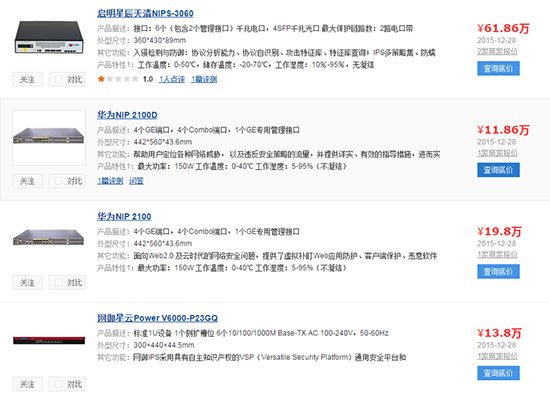Click the ¥13.8万 price text
Viewport: 550px width, 393px height.
pyautogui.click(x=499, y=333)
